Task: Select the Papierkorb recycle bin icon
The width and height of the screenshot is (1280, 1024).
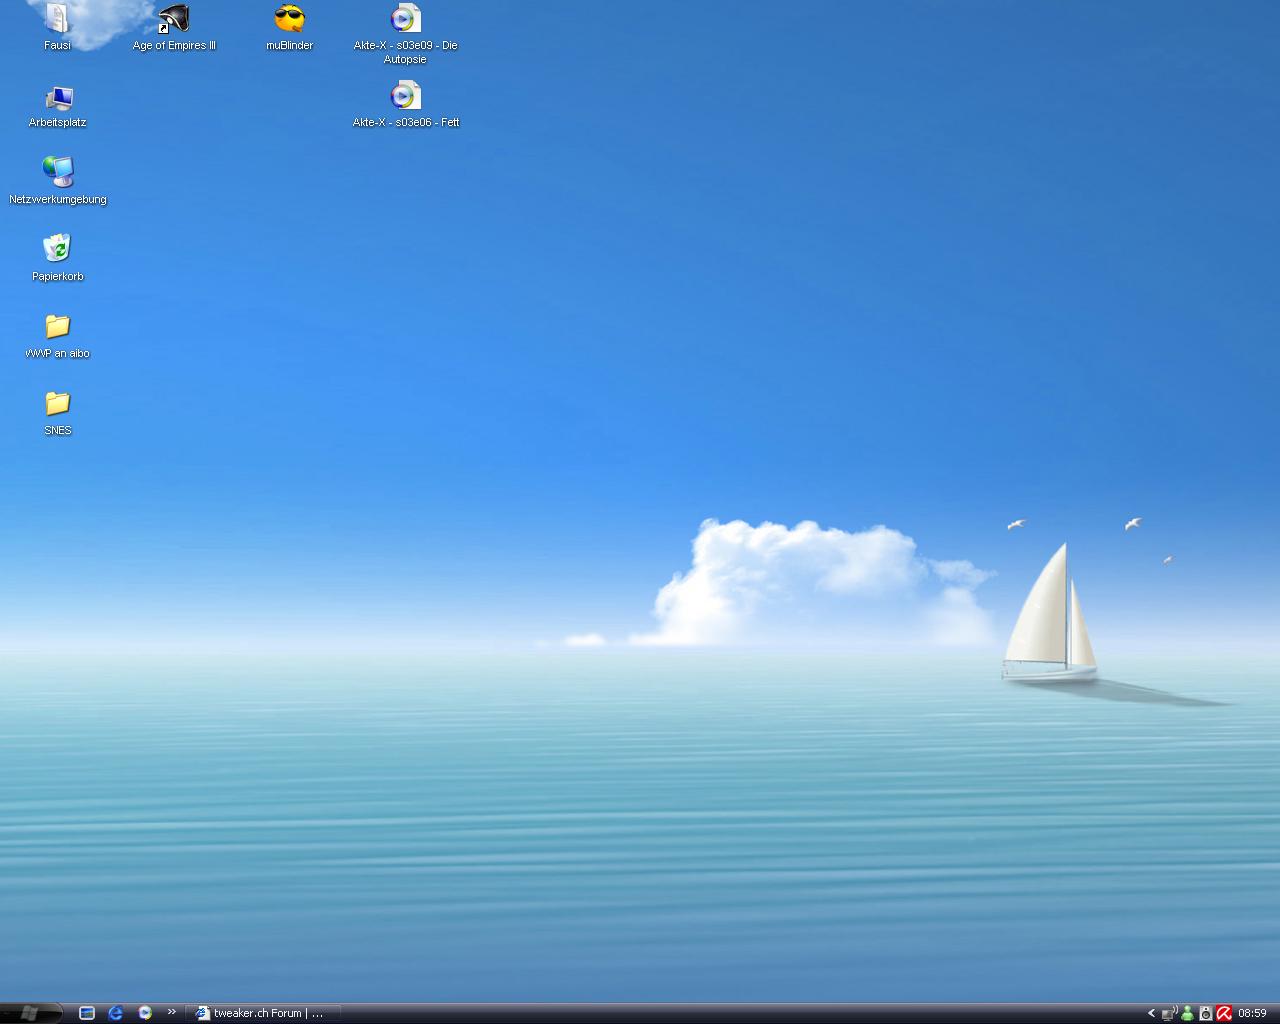Action: click(57, 249)
